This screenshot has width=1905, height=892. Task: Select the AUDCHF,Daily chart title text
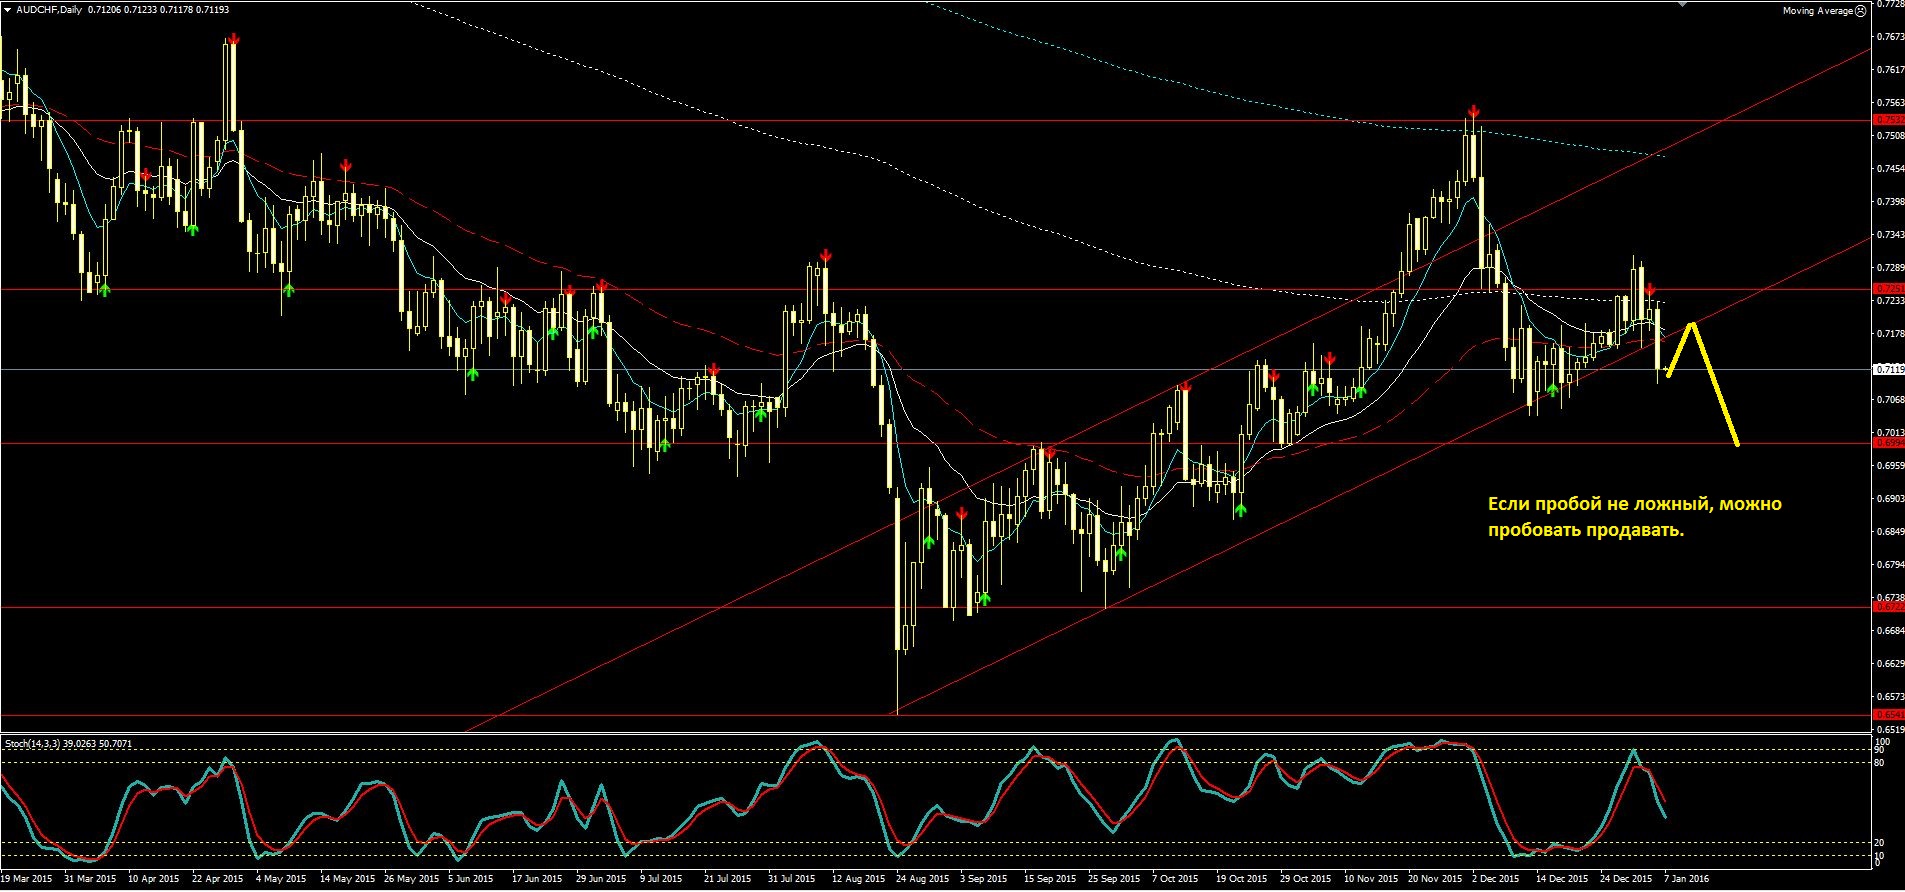[x=50, y=10]
